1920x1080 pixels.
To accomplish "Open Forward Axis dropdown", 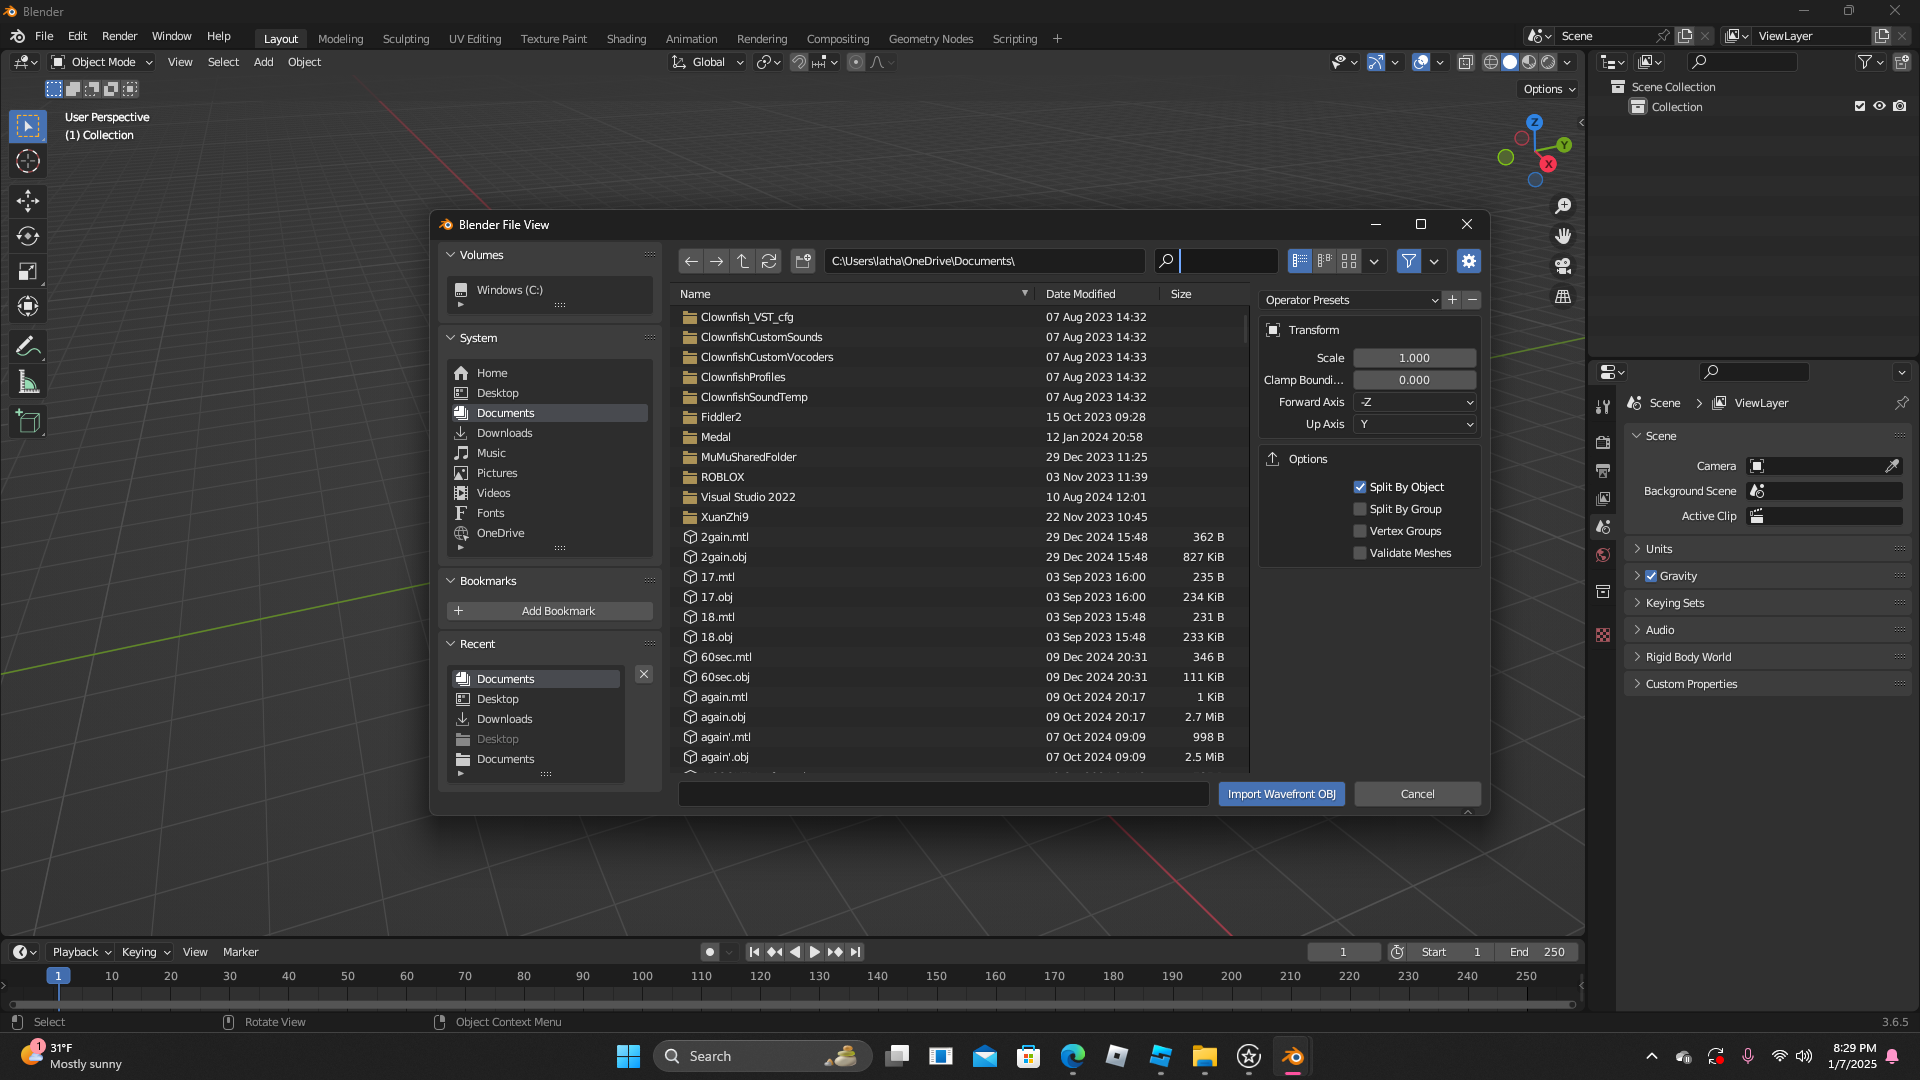I will point(1415,402).
